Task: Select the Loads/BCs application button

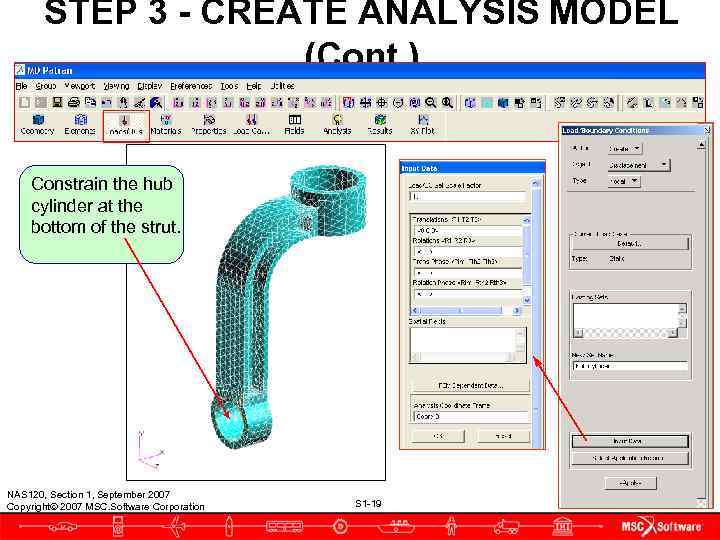Action: pos(124,125)
